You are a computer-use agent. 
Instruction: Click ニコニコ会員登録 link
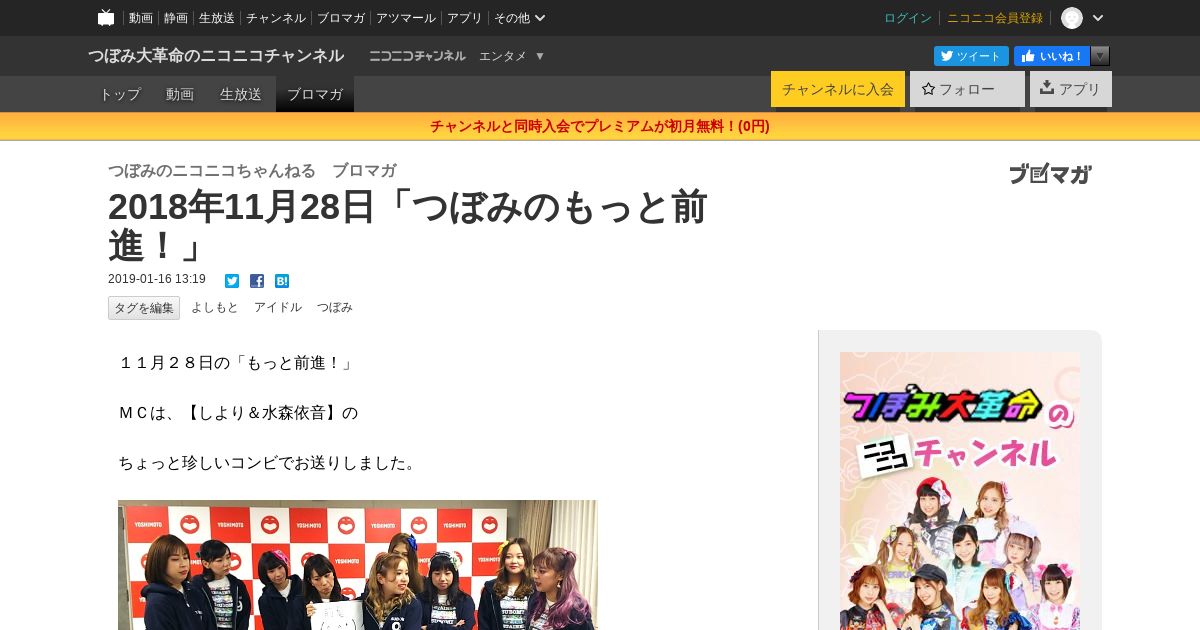click(995, 18)
